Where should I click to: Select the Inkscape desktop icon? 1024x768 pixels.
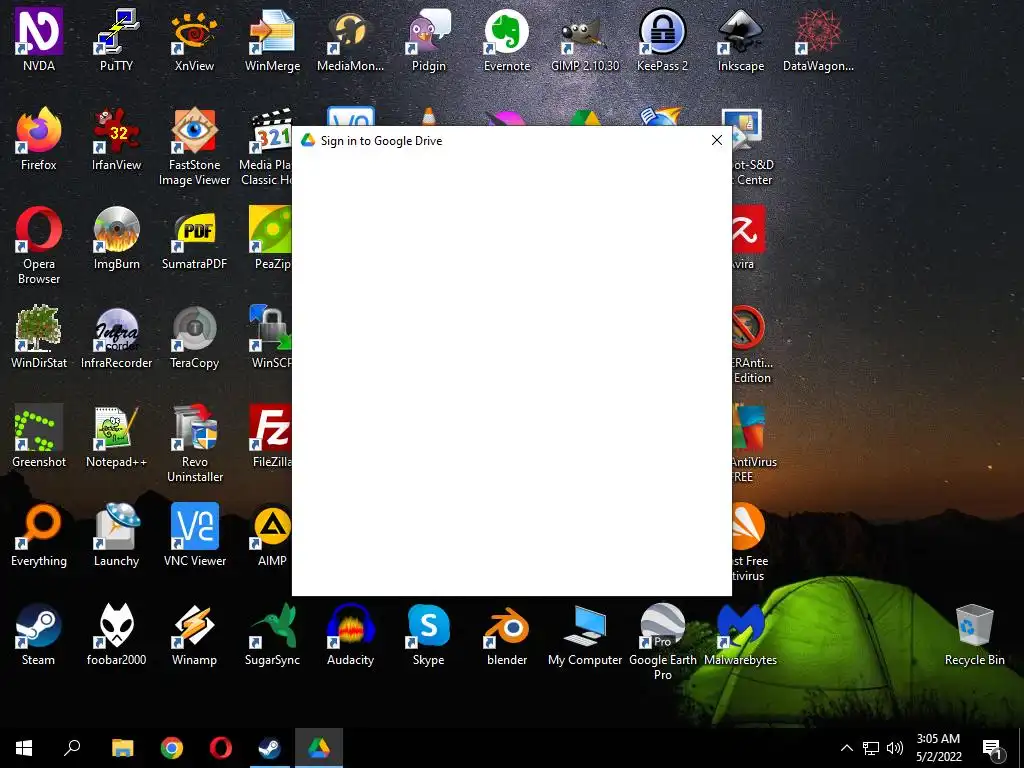[x=741, y=39]
